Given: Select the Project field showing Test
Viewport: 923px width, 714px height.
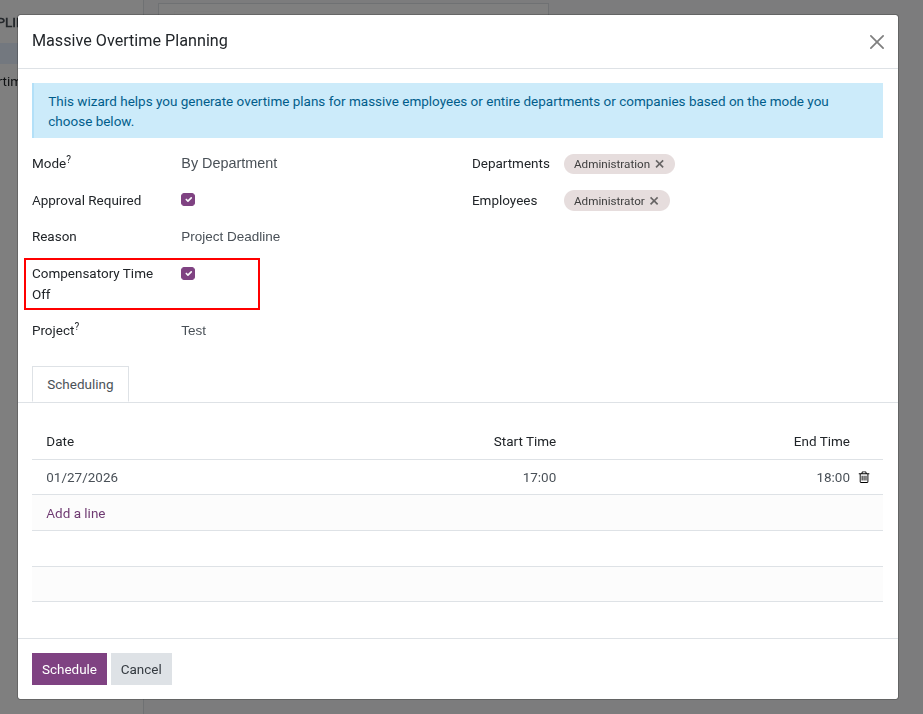Looking at the screenshot, I should [194, 330].
